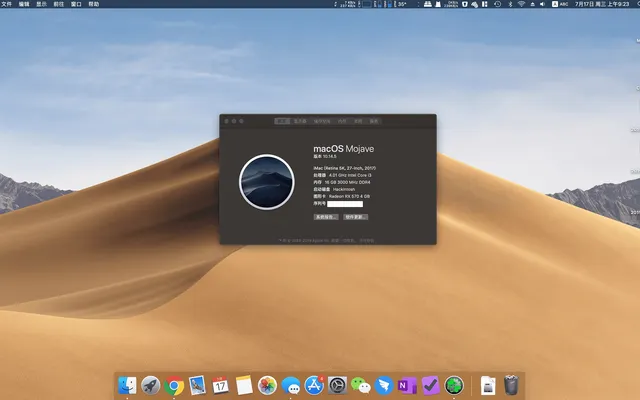Open WeChat from the dock
Viewport: 640px width, 400px height.
pyautogui.click(x=360, y=385)
